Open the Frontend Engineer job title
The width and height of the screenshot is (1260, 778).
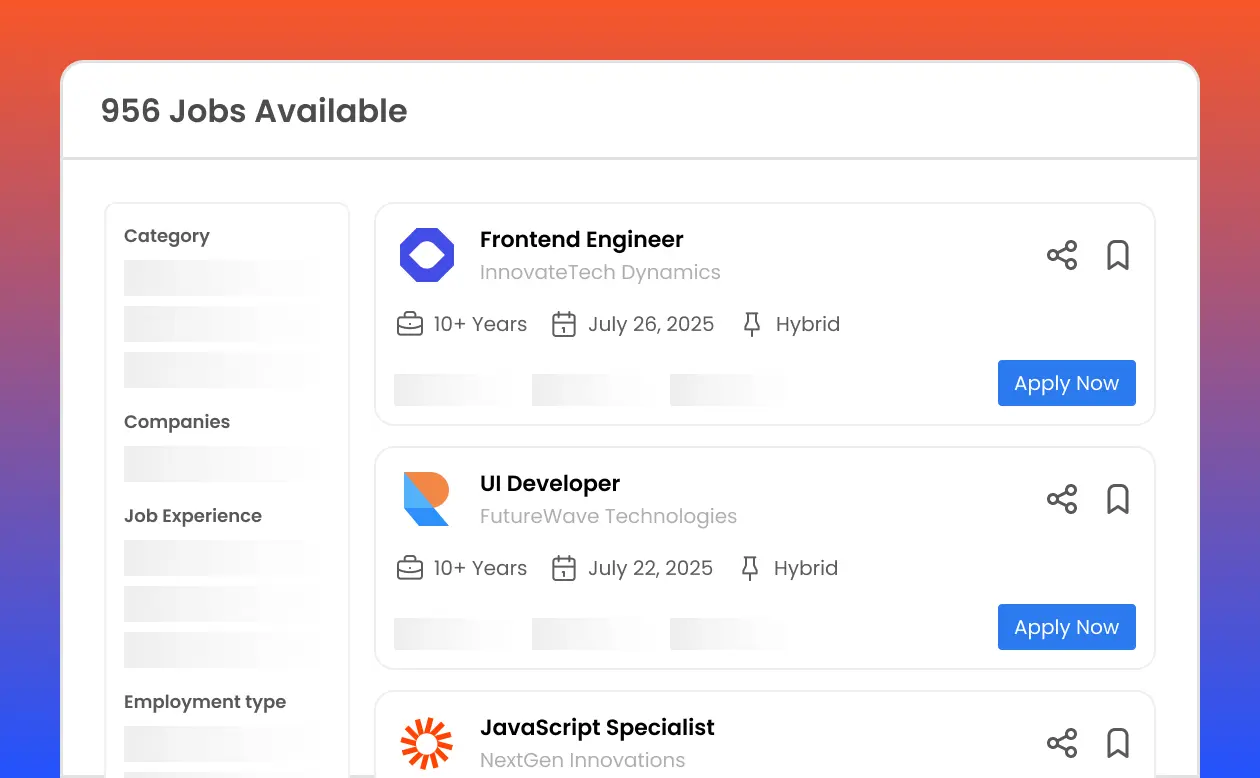[582, 240]
